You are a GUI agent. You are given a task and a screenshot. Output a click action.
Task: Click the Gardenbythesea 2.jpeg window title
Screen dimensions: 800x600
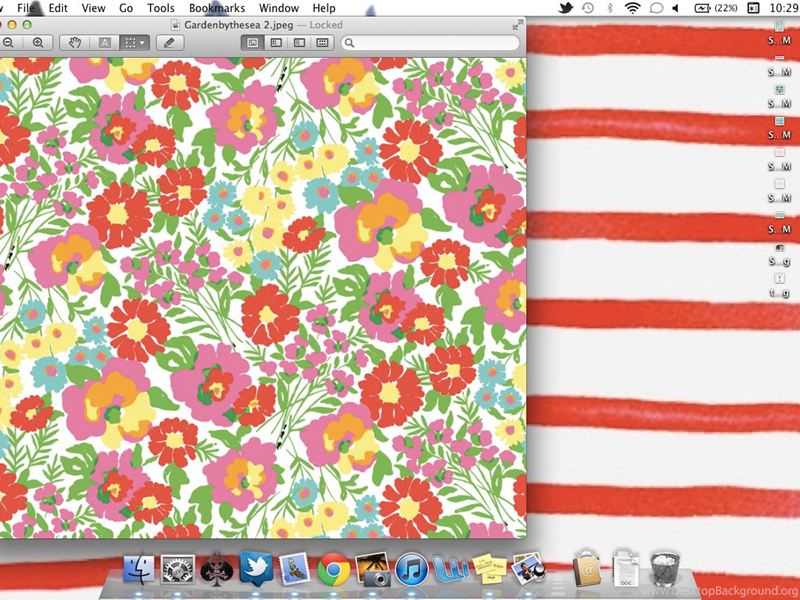point(241,24)
